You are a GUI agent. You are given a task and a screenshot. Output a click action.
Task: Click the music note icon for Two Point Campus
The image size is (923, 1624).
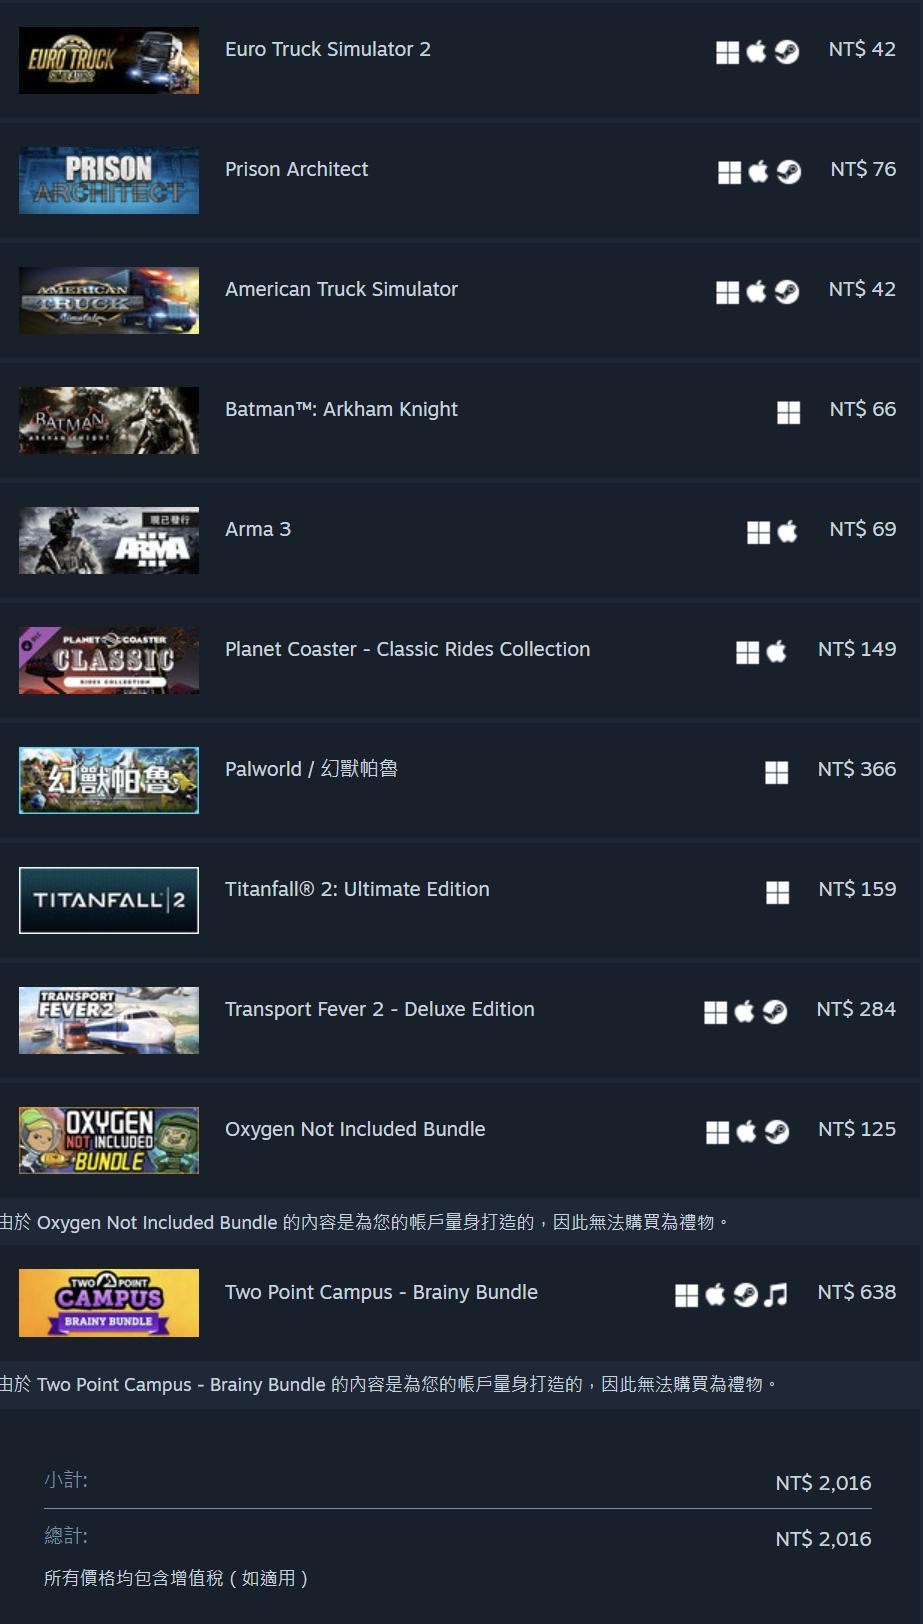coord(775,1295)
